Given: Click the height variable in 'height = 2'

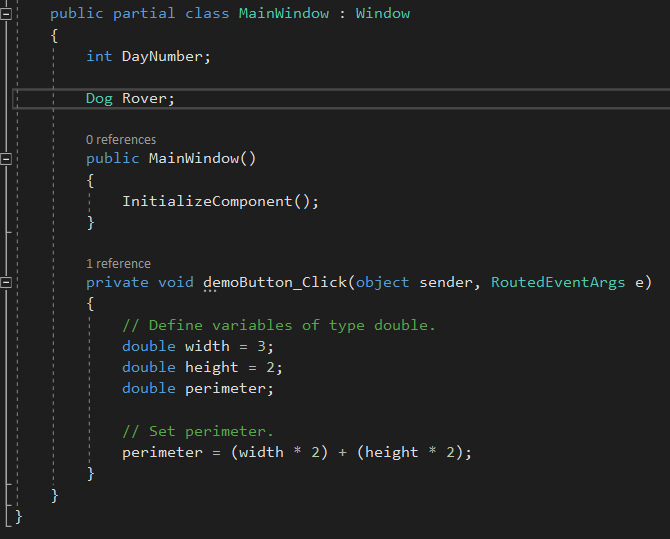Looking at the screenshot, I should click(x=212, y=367).
